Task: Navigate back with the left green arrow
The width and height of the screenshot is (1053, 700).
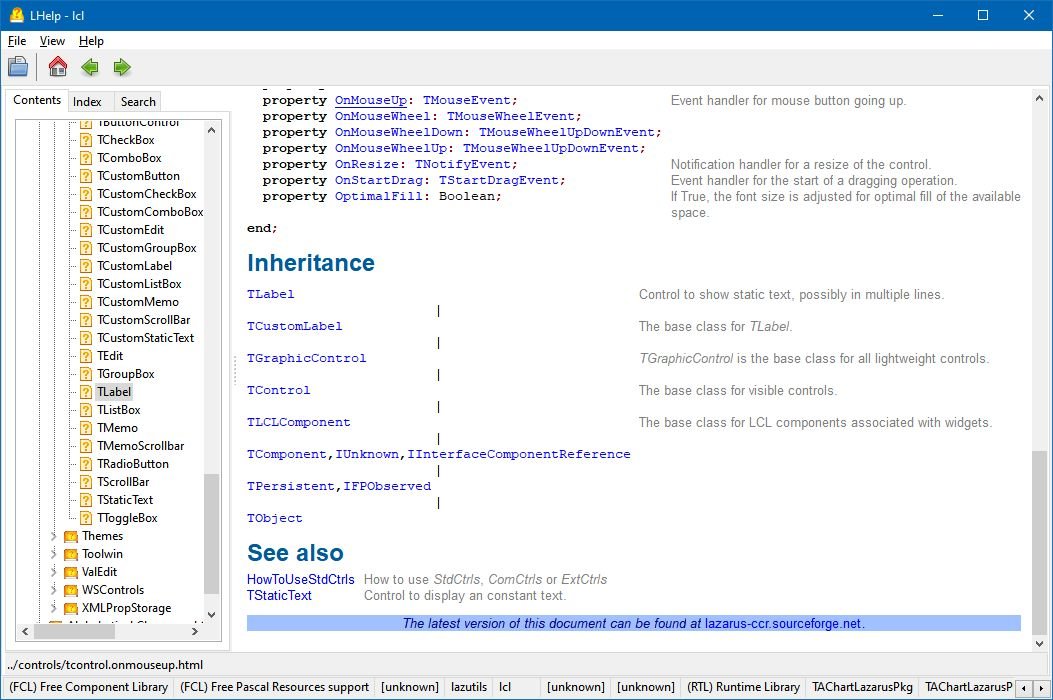Action: click(89, 67)
